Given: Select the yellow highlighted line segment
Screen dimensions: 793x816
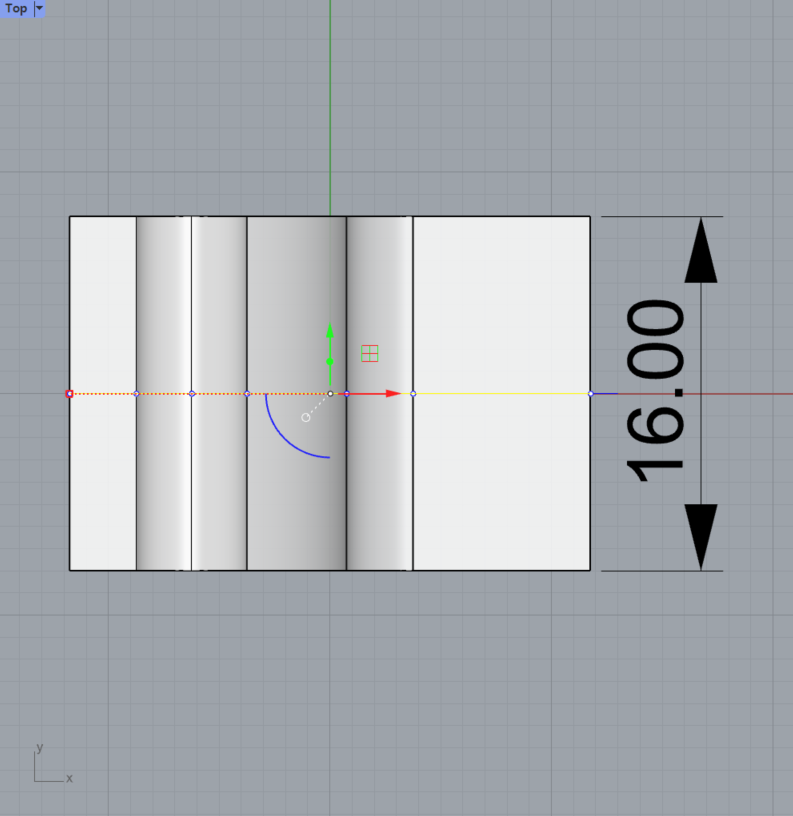Looking at the screenshot, I should [x=502, y=394].
